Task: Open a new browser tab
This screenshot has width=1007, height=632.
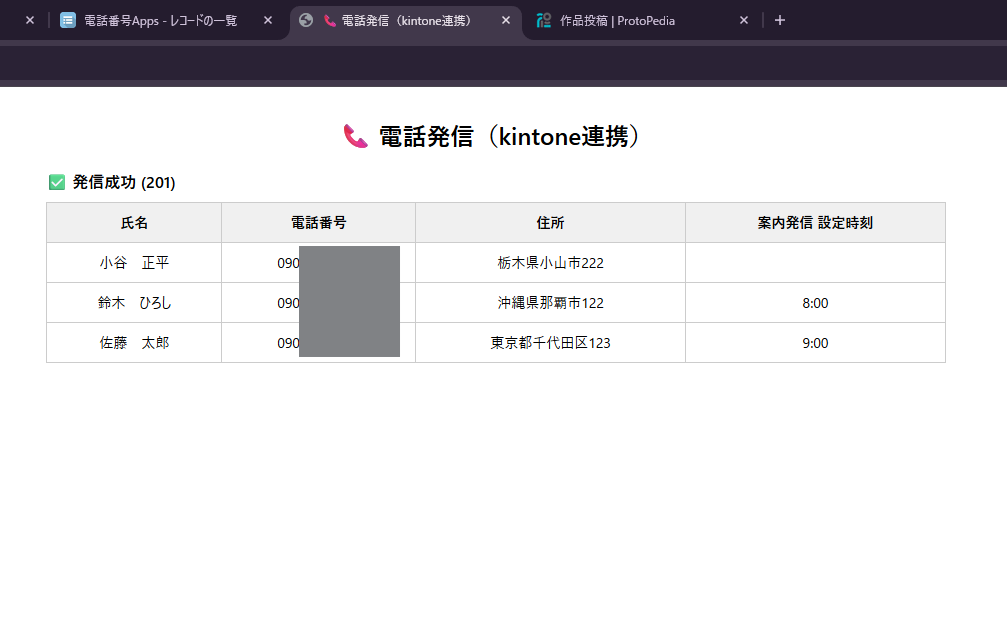Action: pyautogui.click(x=780, y=20)
